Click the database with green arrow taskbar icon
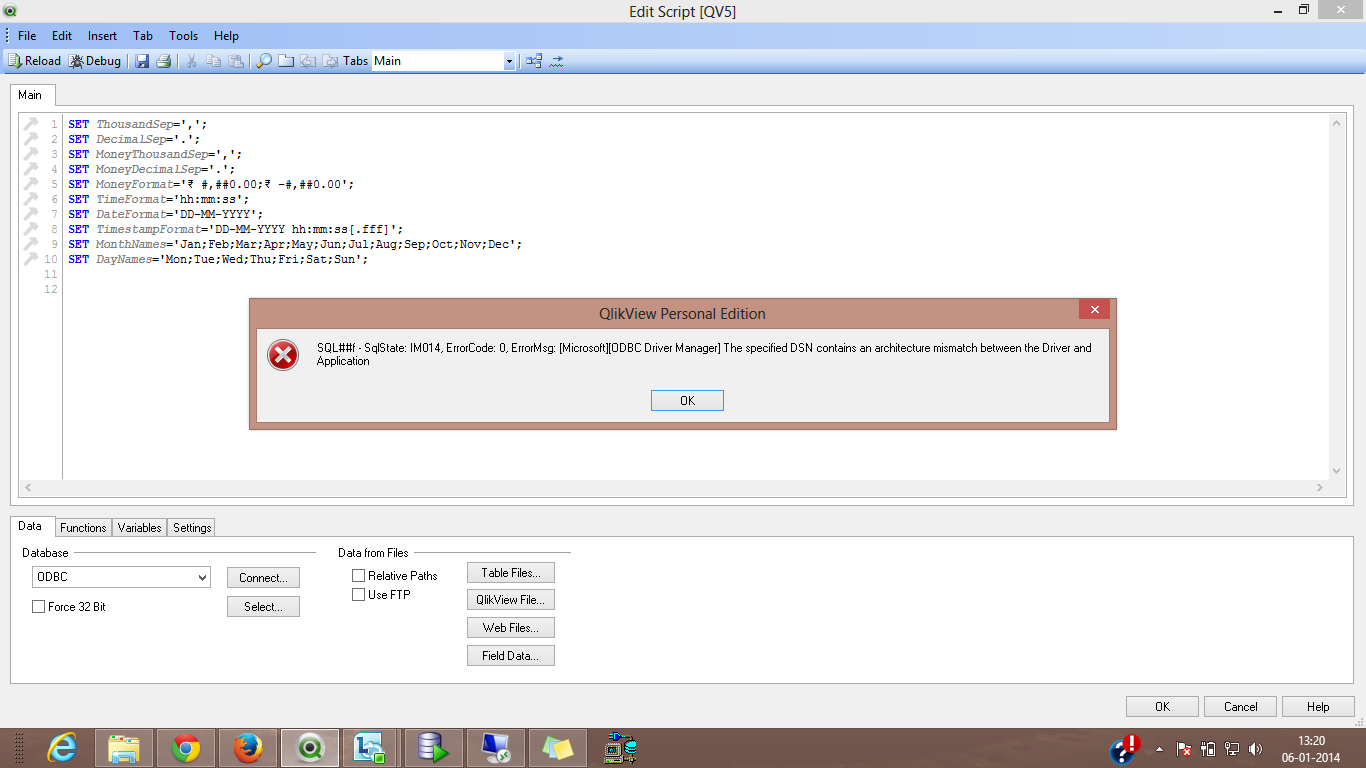This screenshot has width=1366, height=768. coord(434,748)
